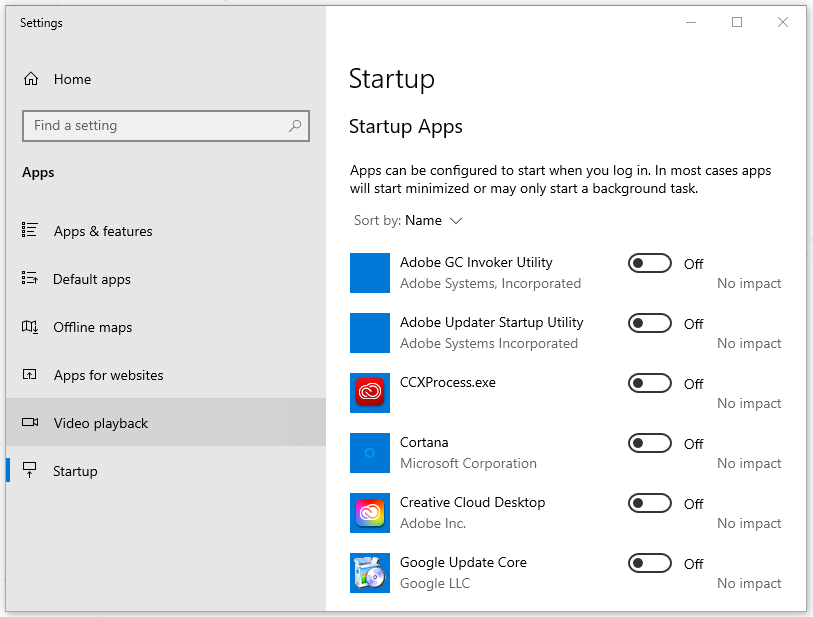Click the Home house icon

31,79
